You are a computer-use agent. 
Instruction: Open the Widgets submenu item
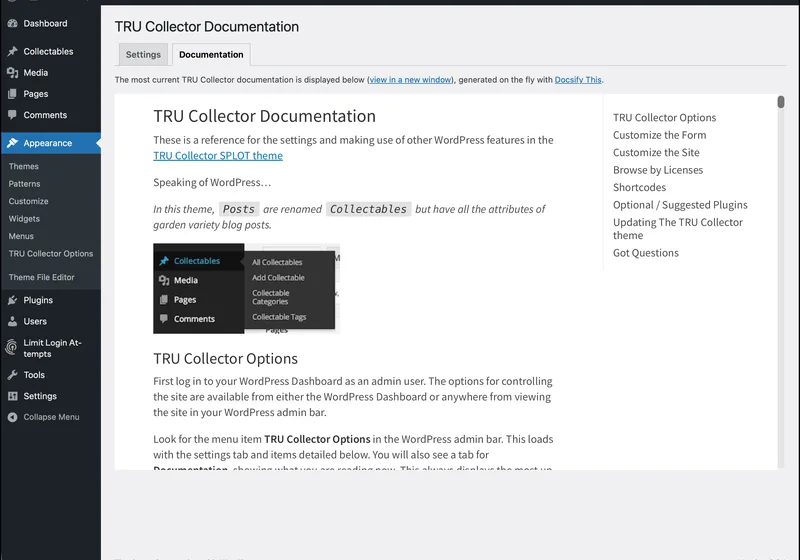24,219
